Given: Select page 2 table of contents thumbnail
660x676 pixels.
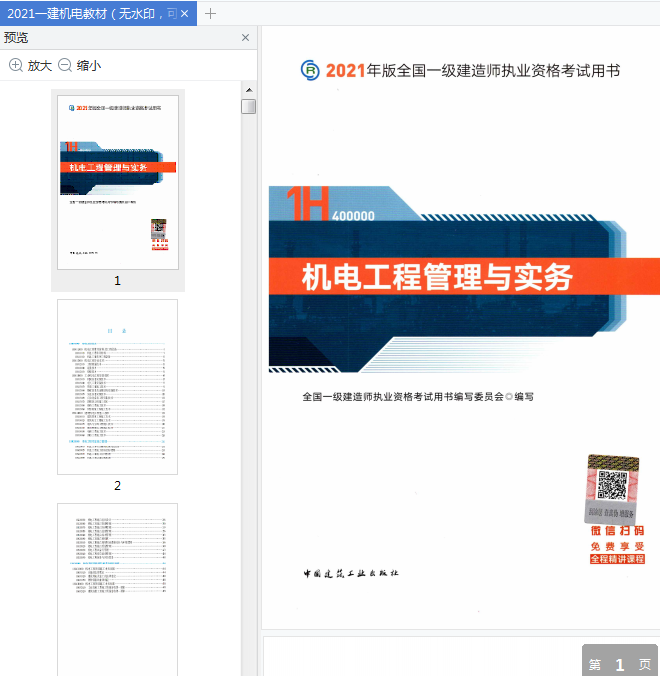Looking at the screenshot, I should (117, 387).
